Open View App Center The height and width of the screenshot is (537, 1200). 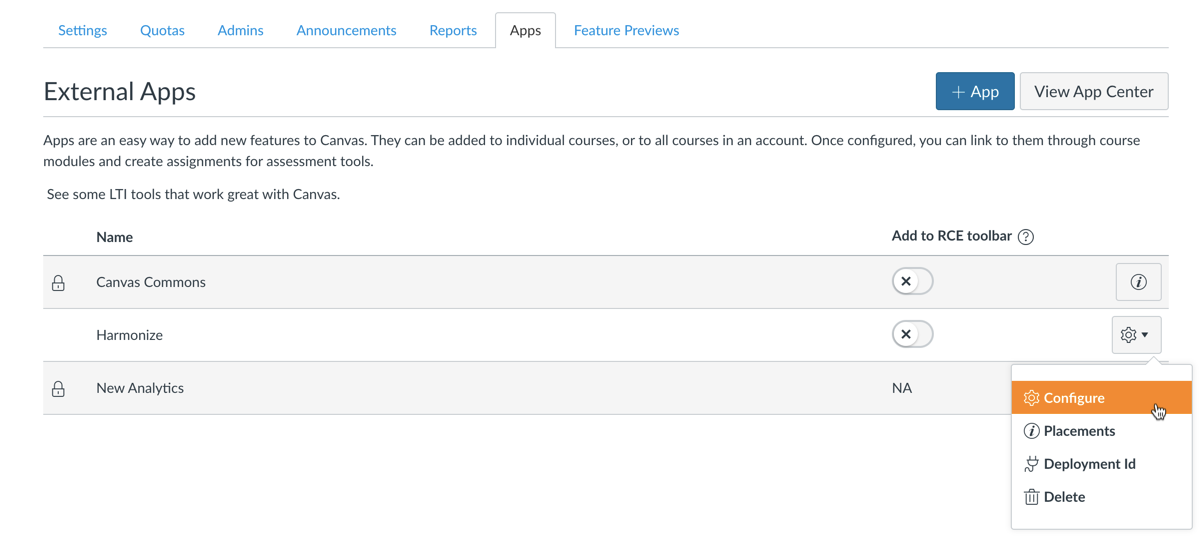1093,91
